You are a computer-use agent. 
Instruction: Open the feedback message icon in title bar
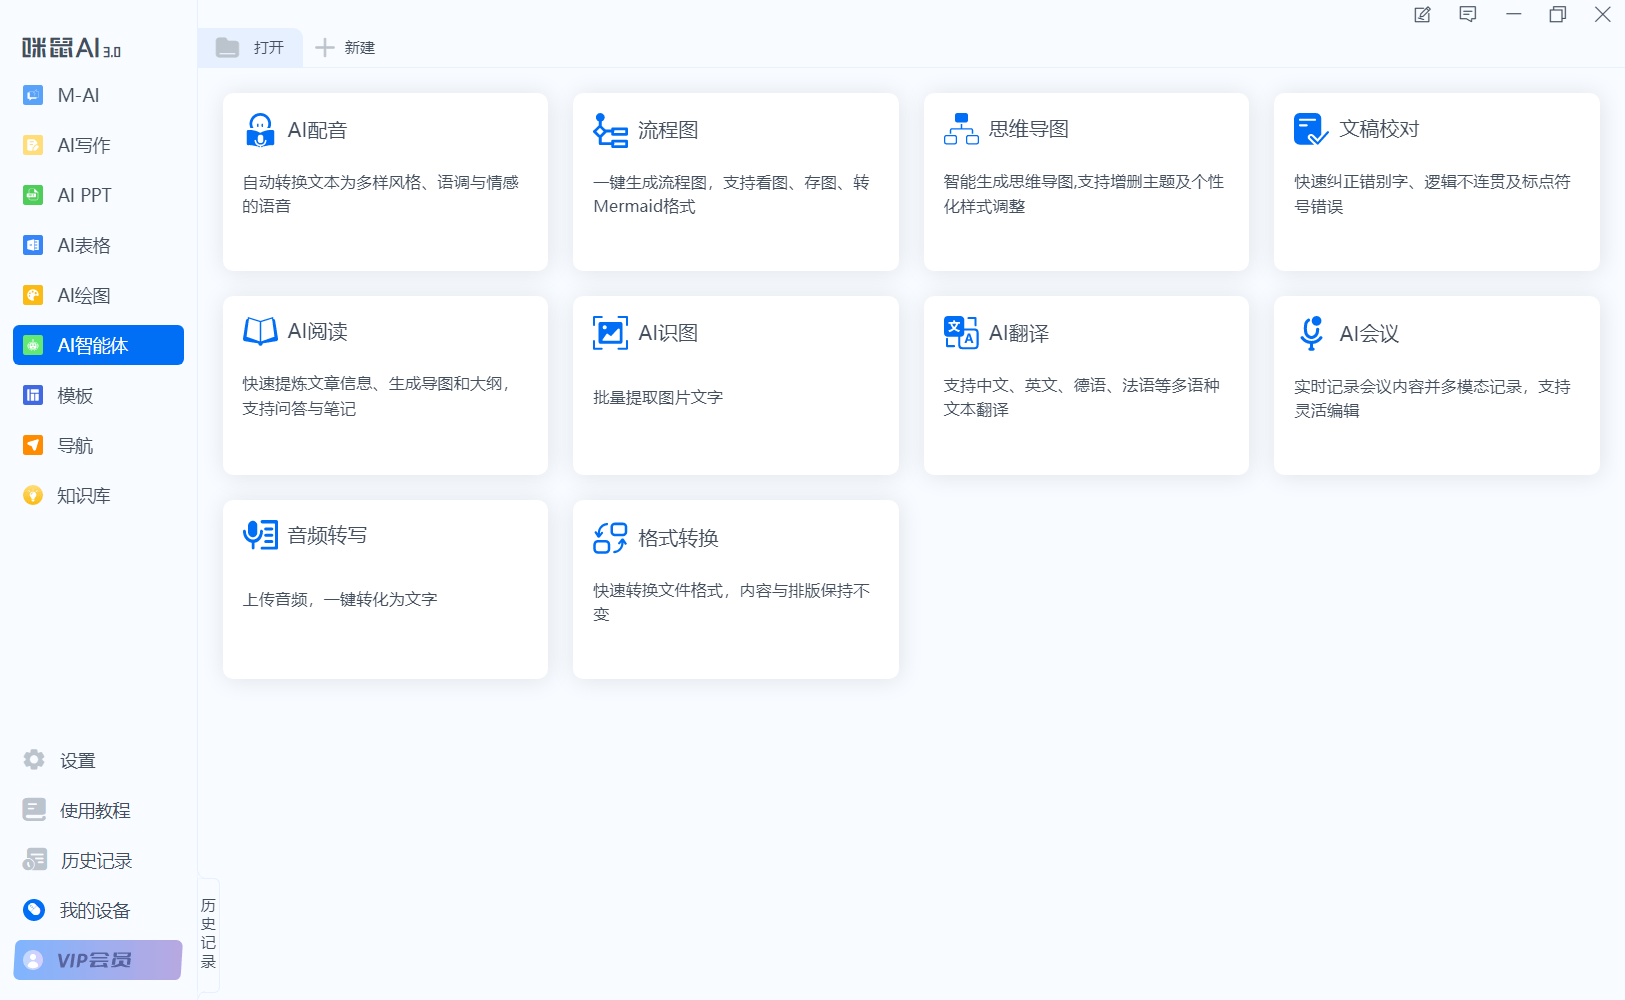[1468, 15]
